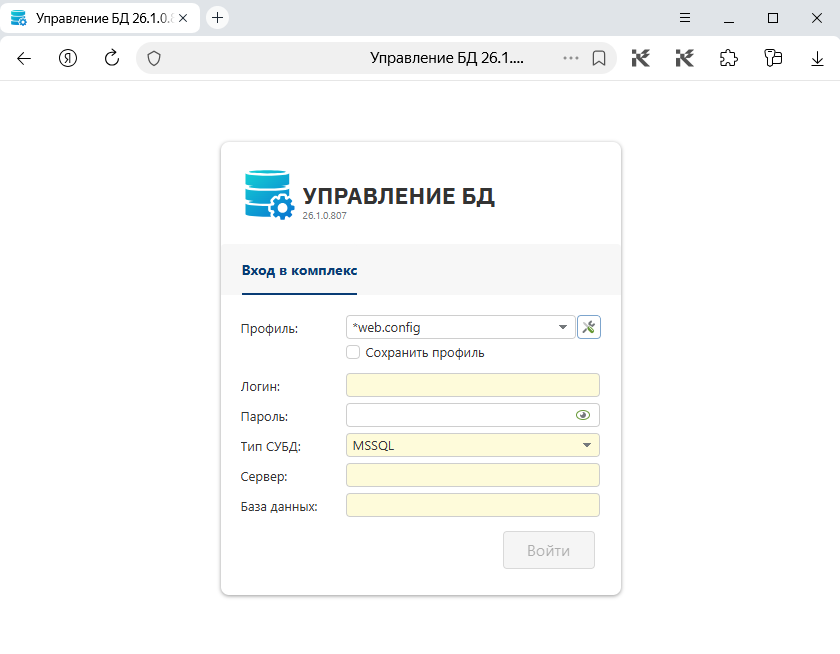Open a new browser tab

tap(218, 18)
